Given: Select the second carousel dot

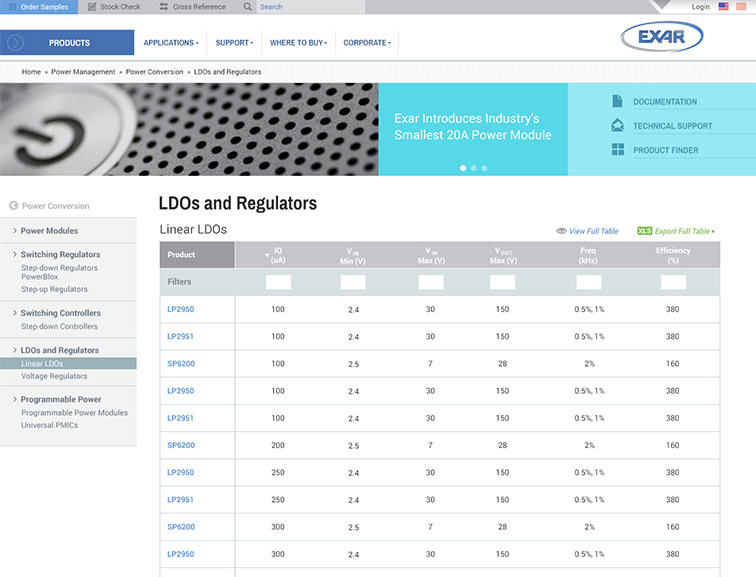Looking at the screenshot, I should (x=473, y=168).
